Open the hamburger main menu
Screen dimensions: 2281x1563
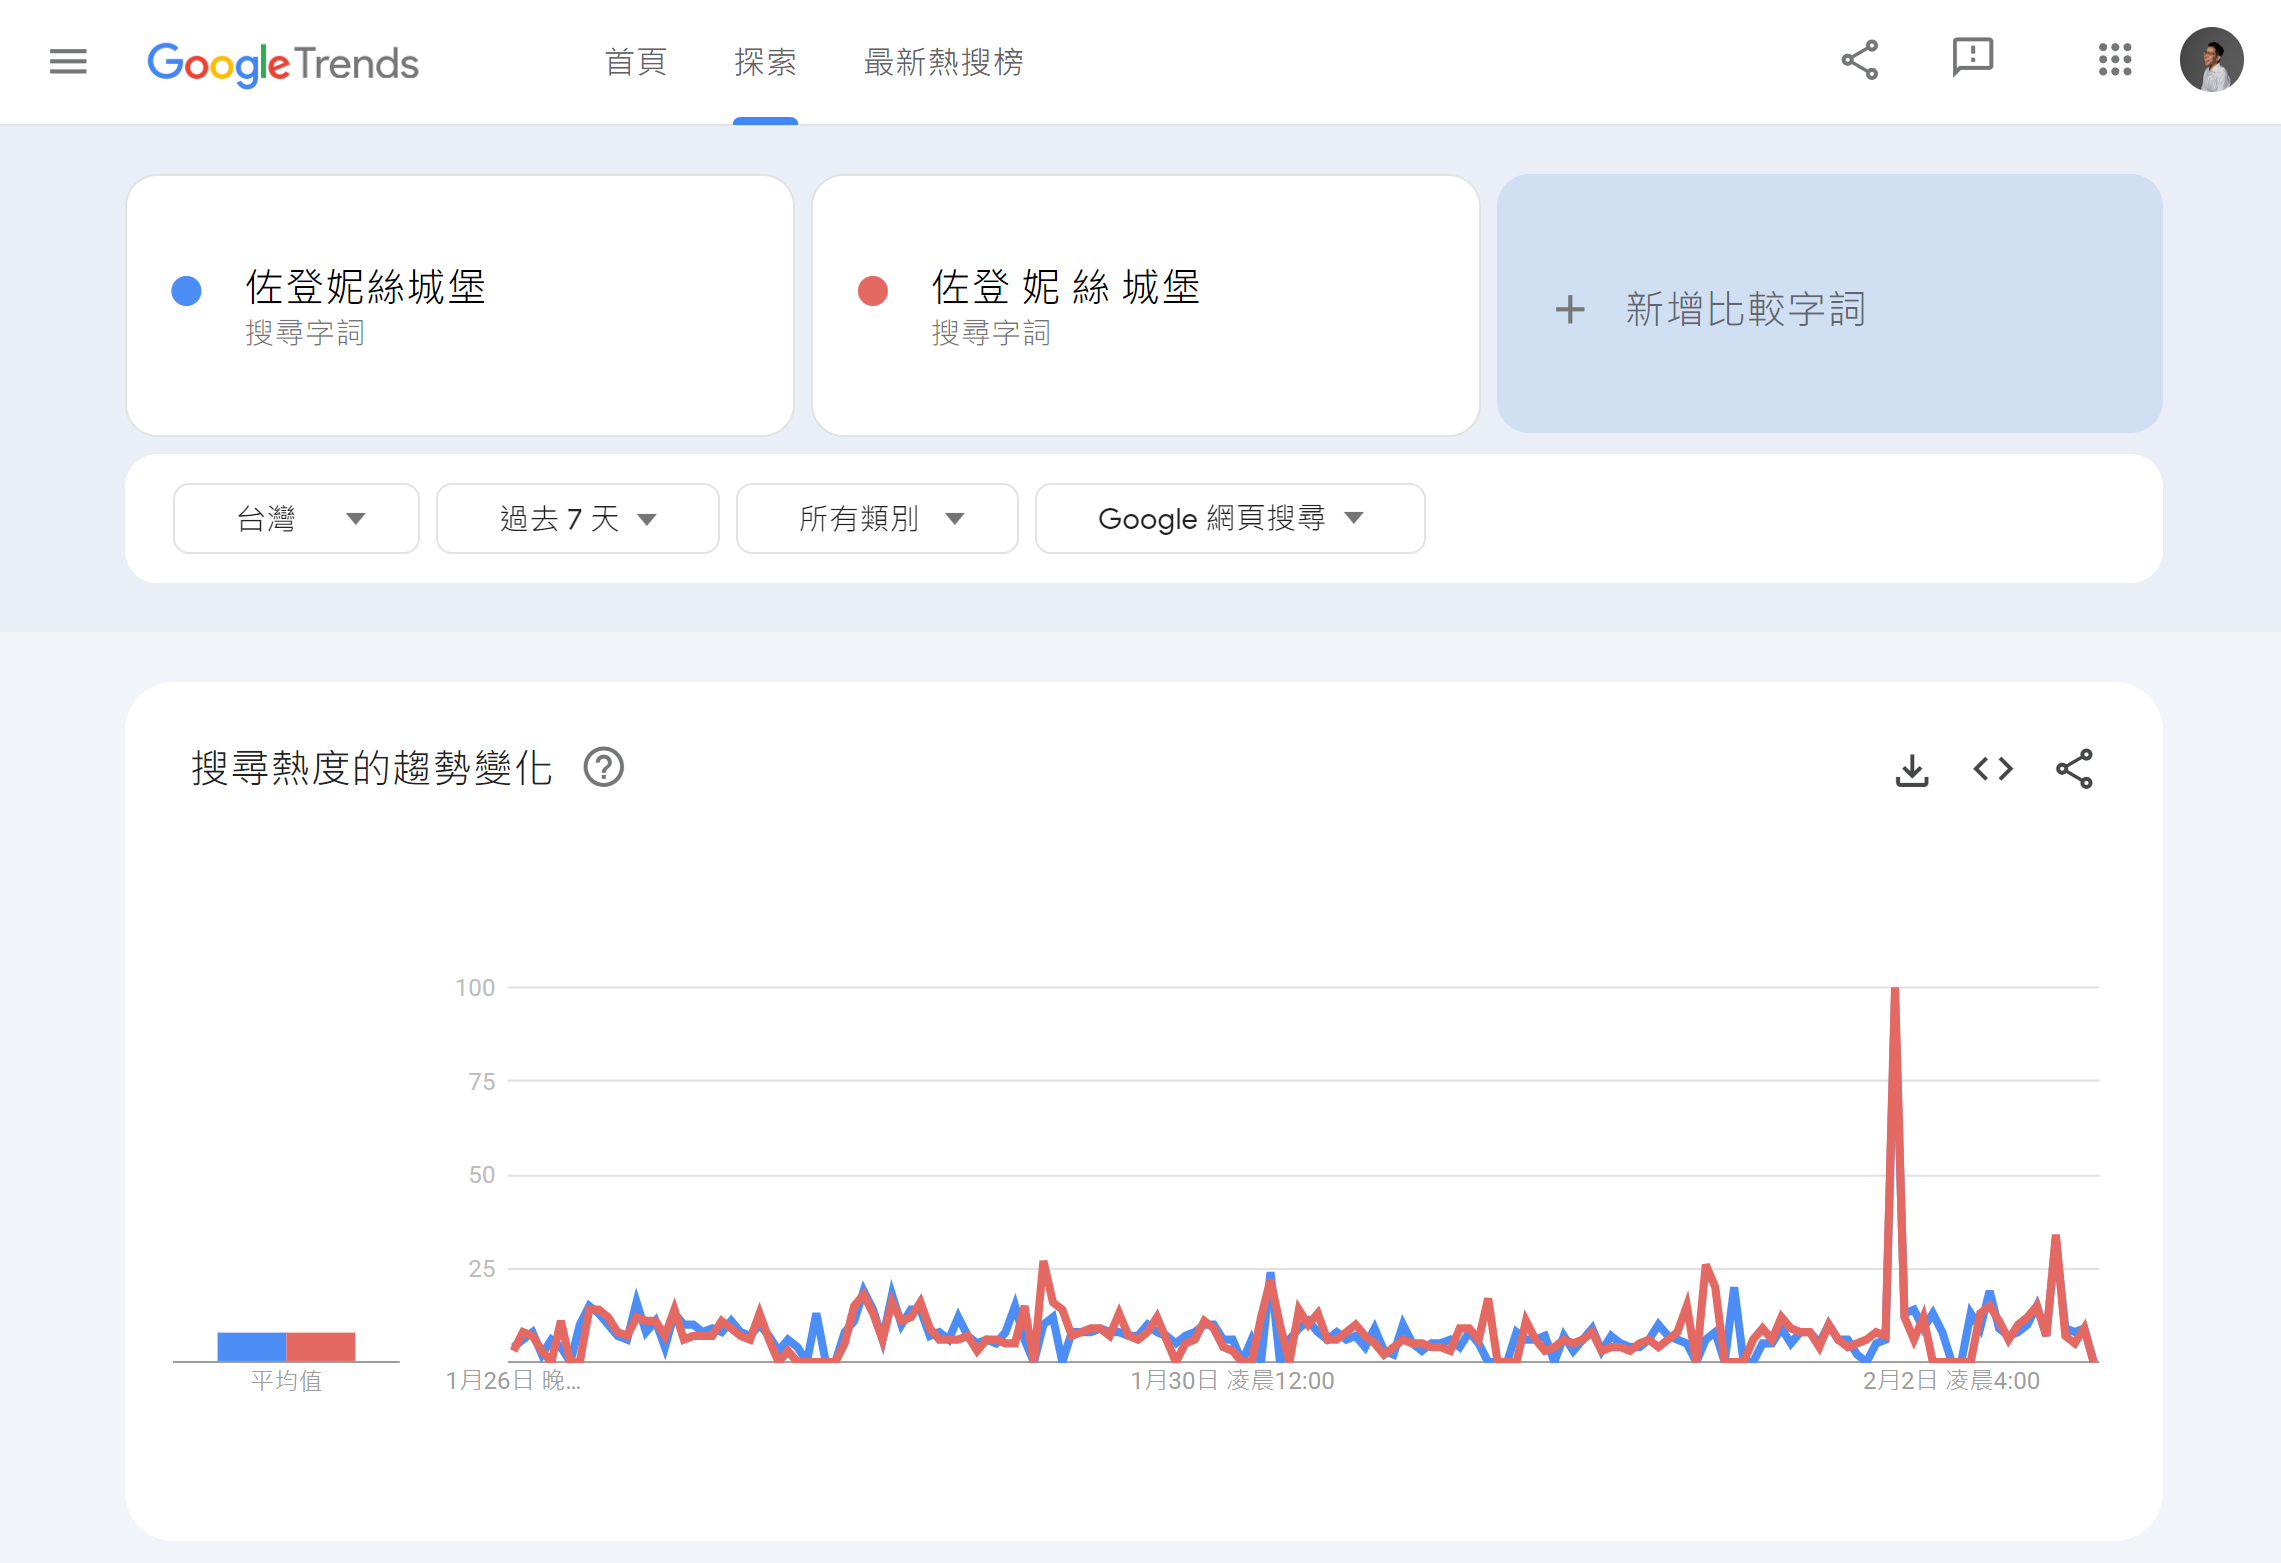coord(68,62)
